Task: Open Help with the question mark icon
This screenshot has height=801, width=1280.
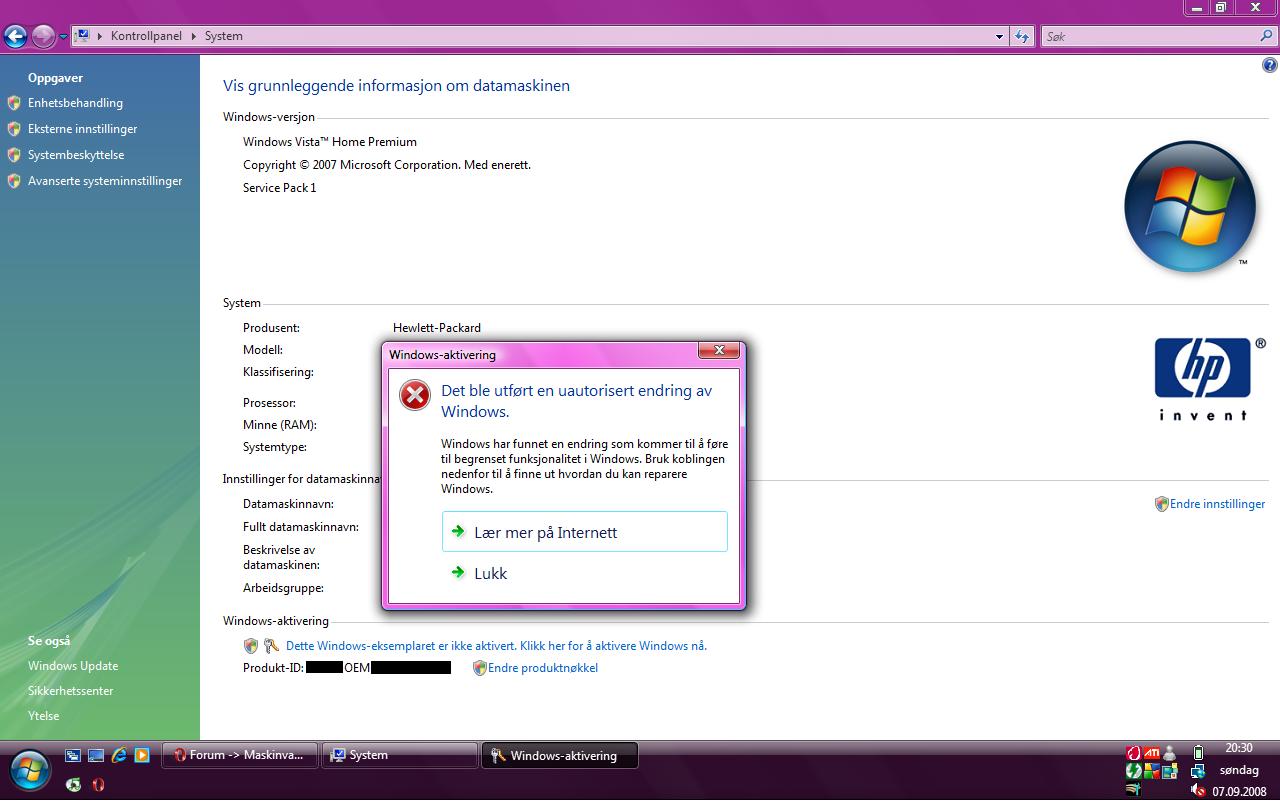Action: 1270,65
